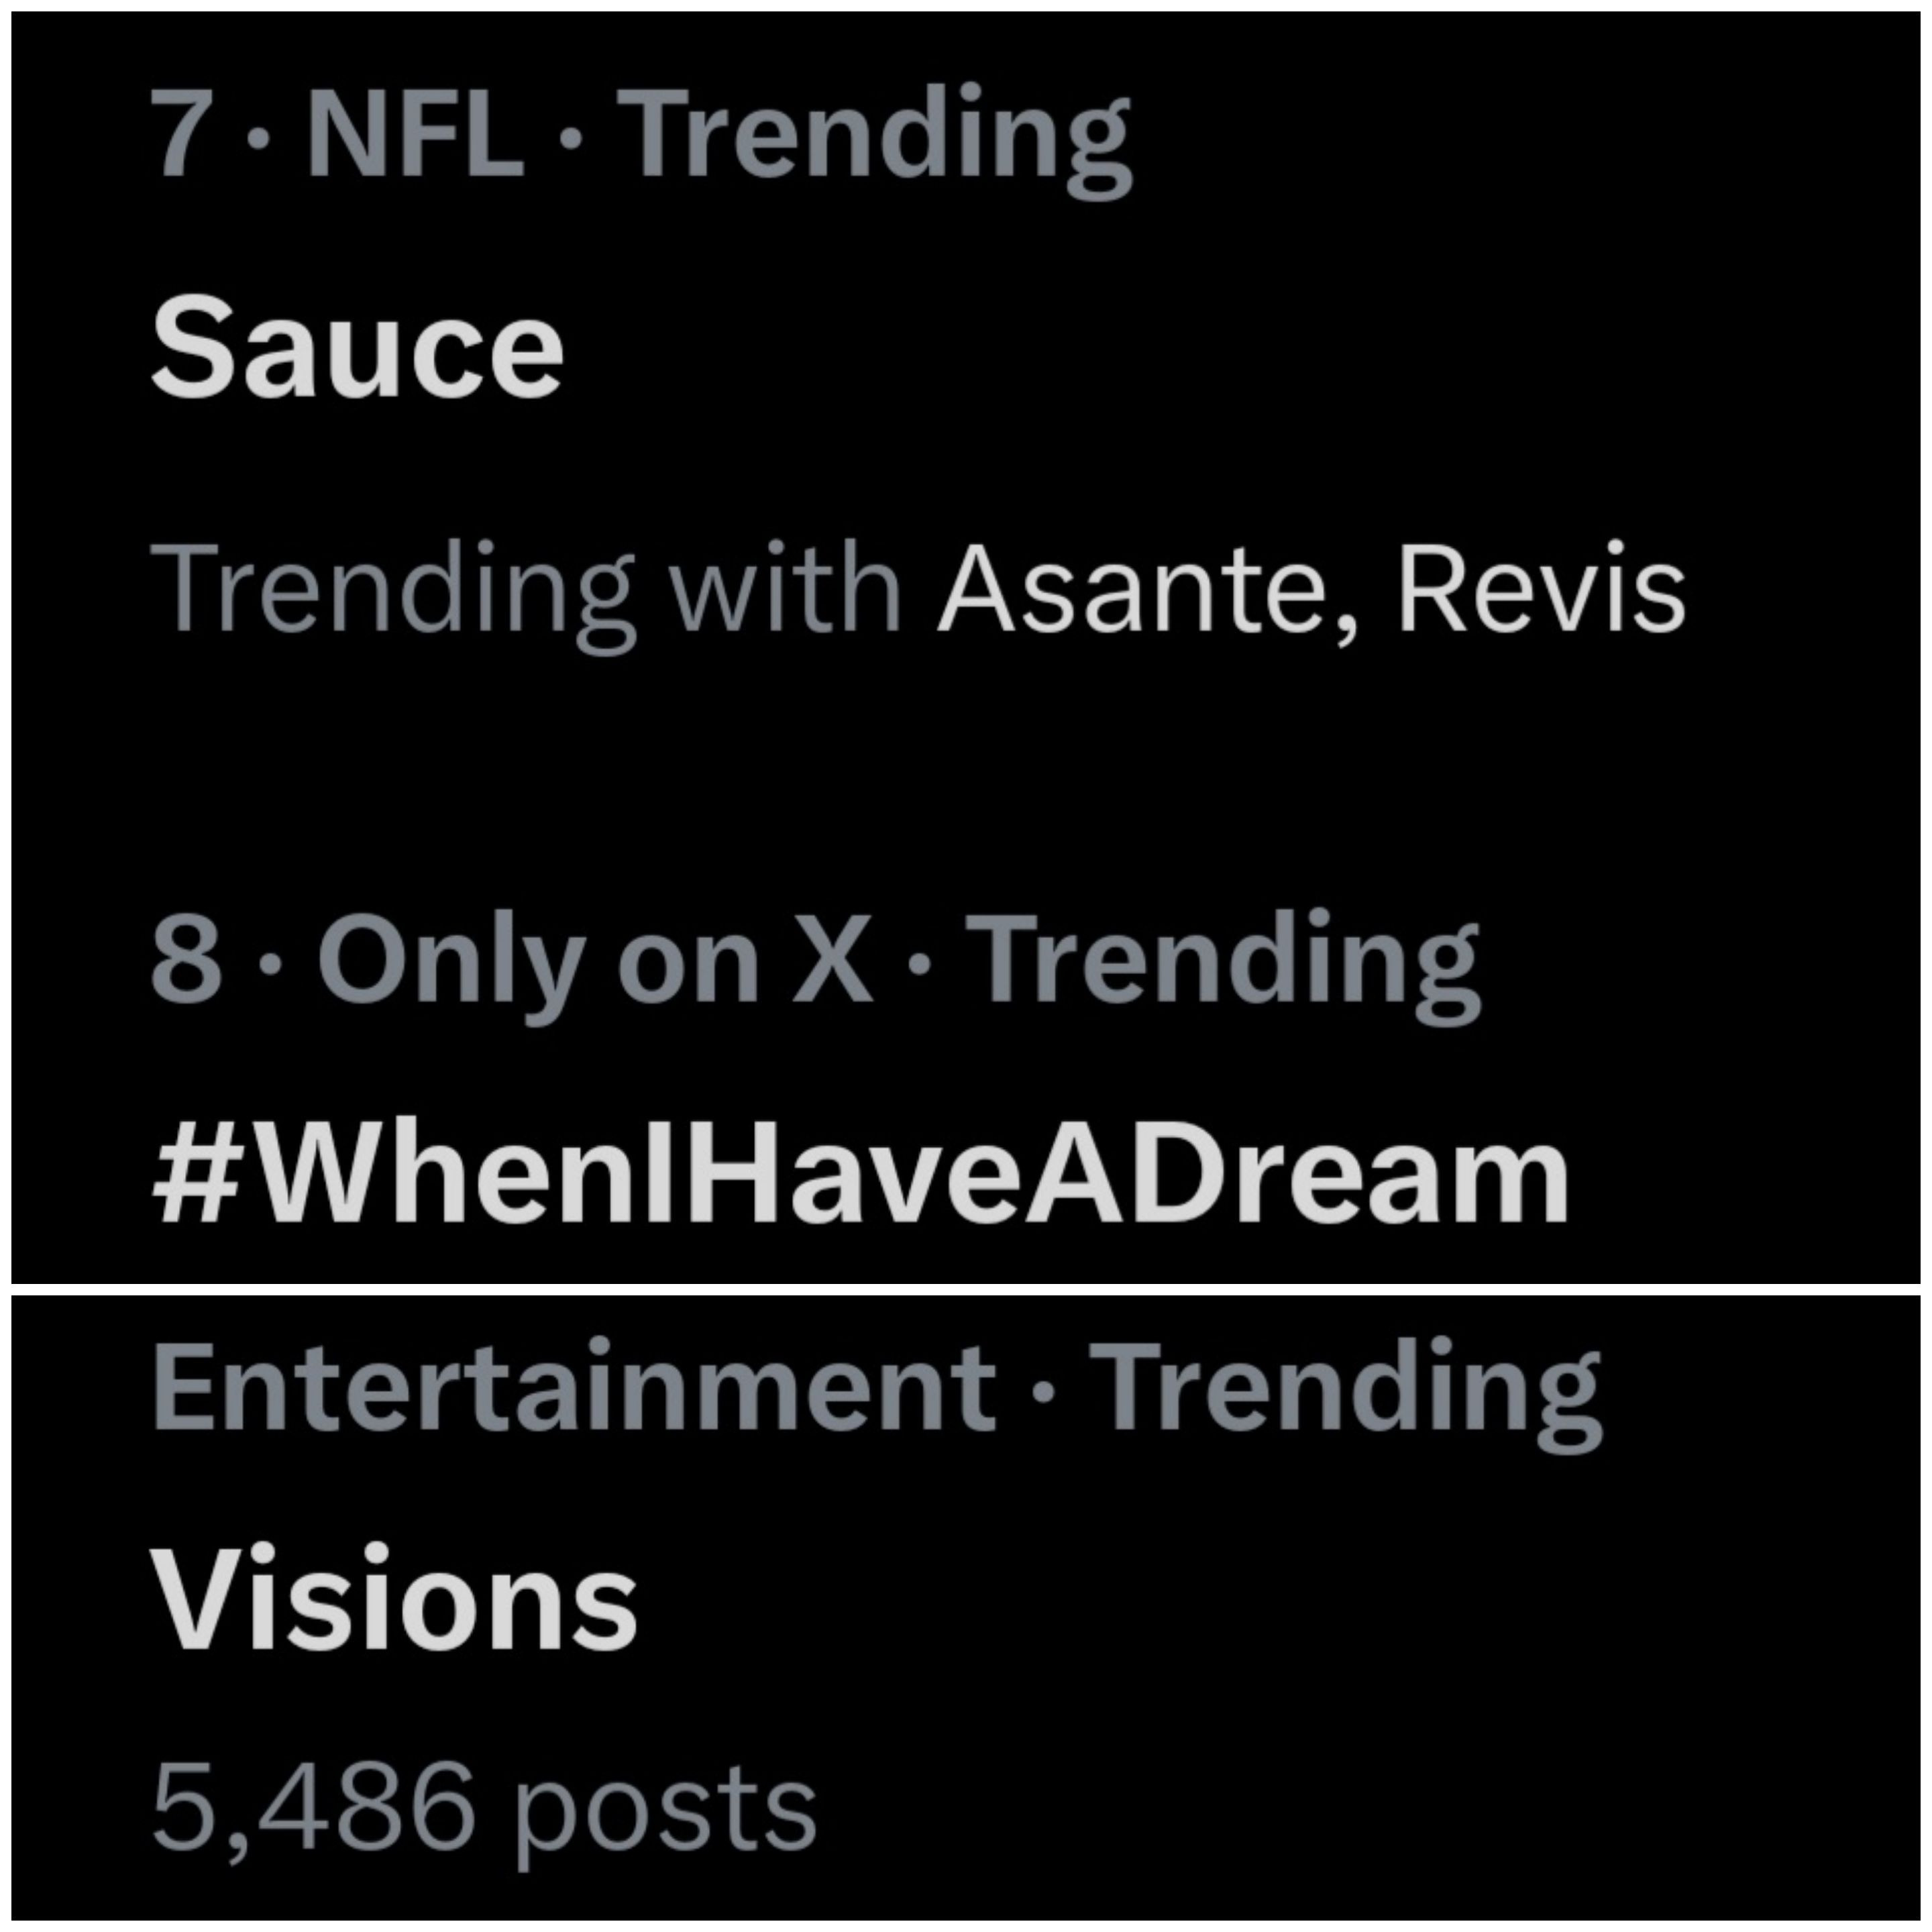Click the Entertainment category label
This screenshot has width=1932, height=1932.
pos(574,1388)
